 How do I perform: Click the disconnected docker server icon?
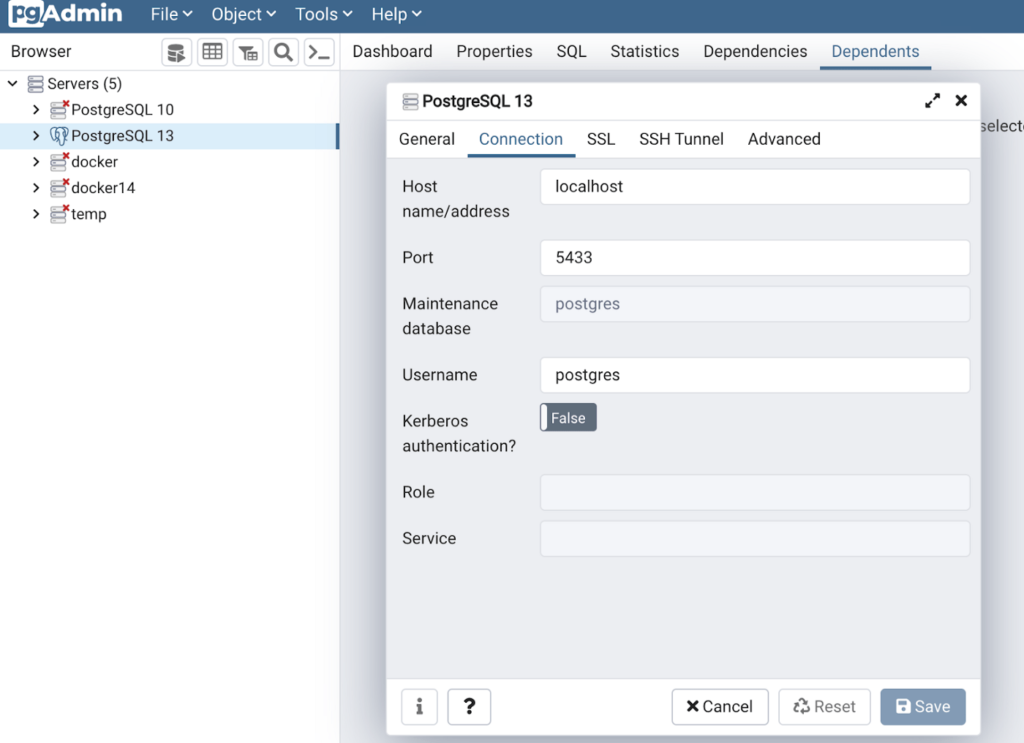pos(59,162)
